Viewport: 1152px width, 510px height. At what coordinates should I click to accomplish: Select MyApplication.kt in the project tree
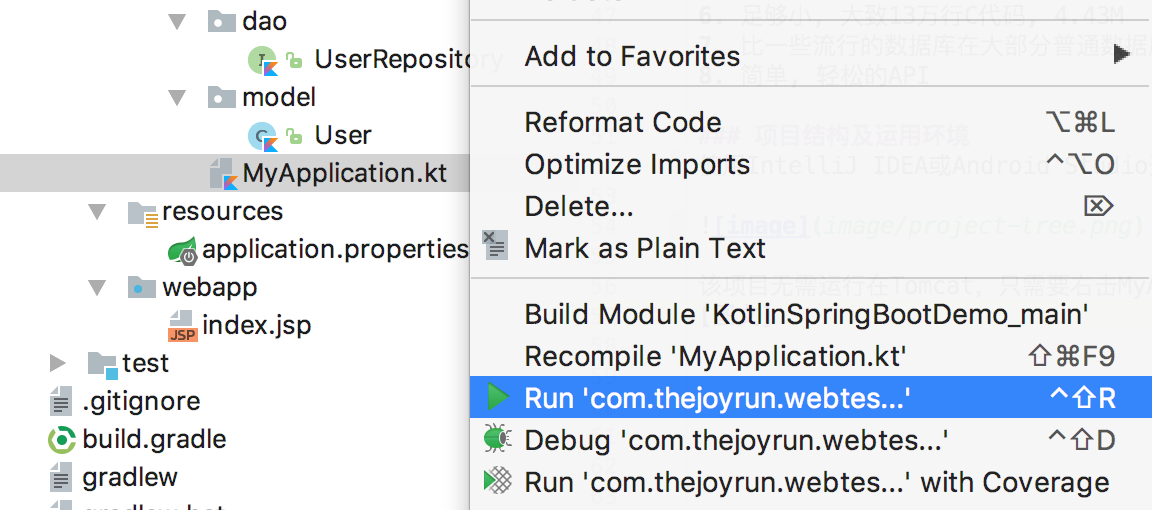(344, 173)
